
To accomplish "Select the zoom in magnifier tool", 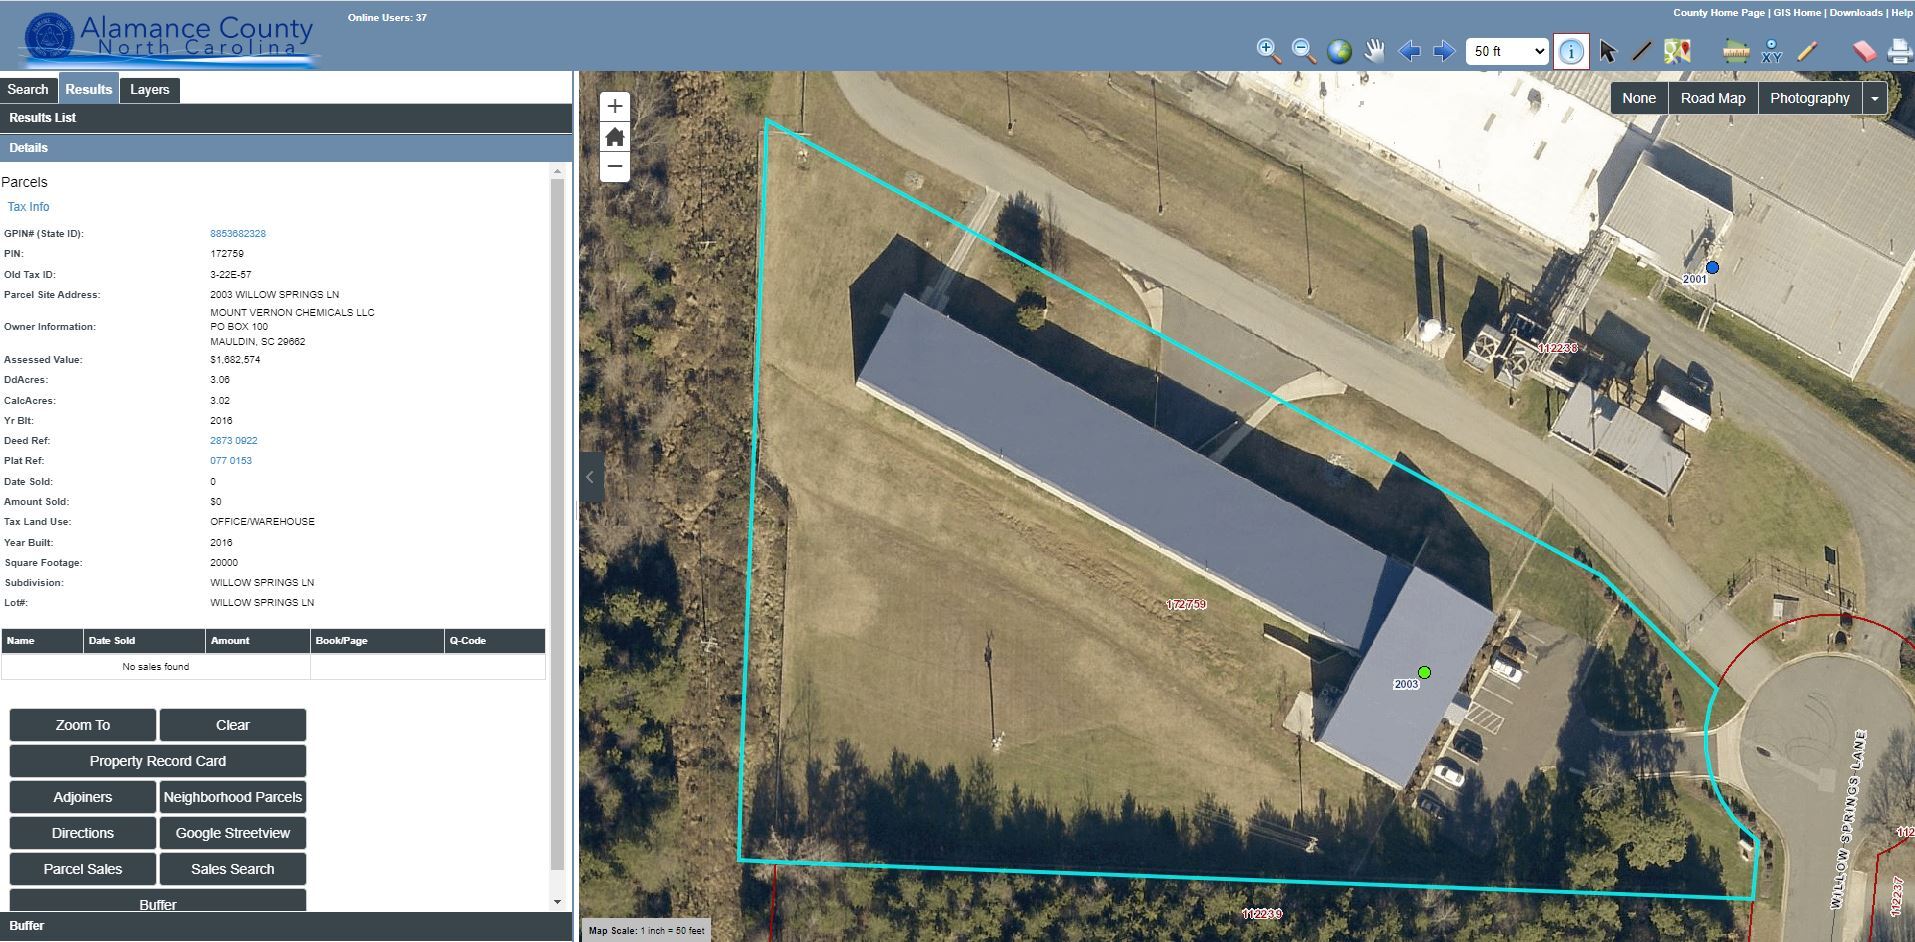I will 1268,51.
